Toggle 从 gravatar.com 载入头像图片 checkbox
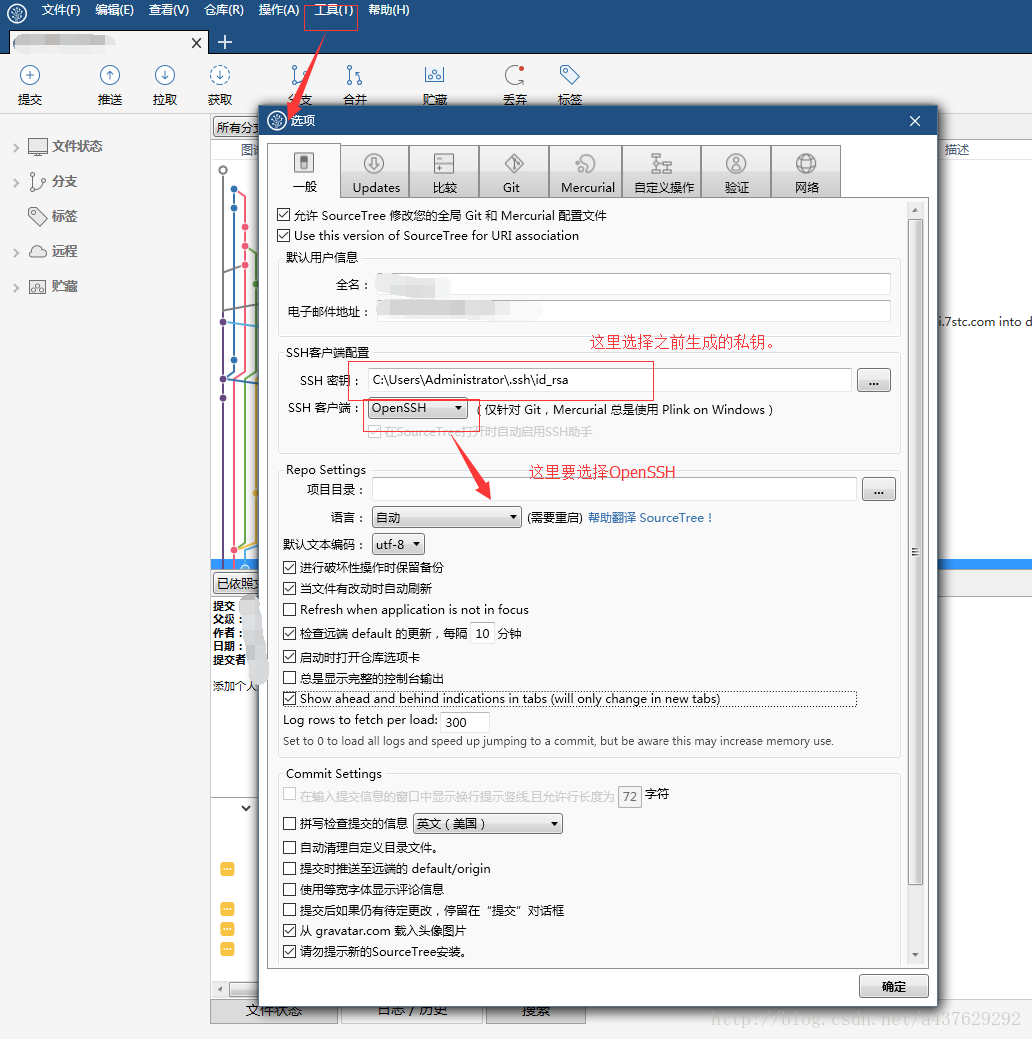Image resolution: width=1032 pixels, height=1039 pixels. click(x=289, y=930)
